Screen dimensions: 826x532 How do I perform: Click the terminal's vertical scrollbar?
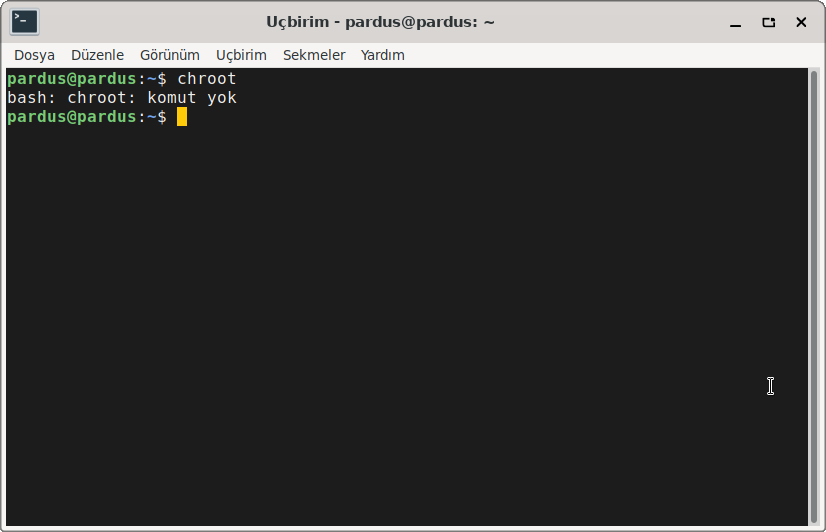pyautogui.click(x=814, y=297)
